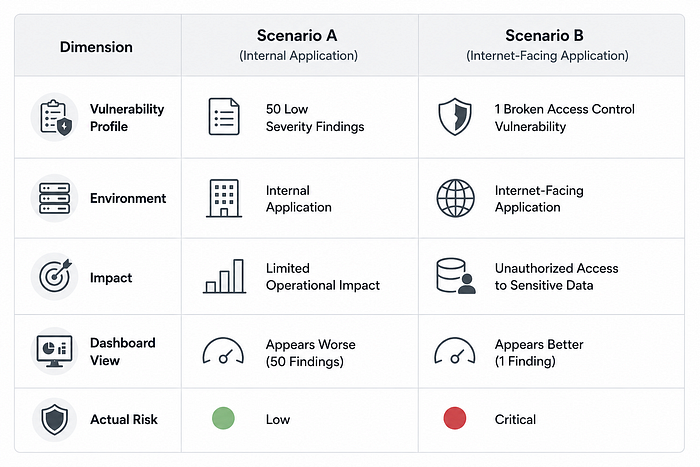This screenshot has width=700, height=467.
Task: Click the gauge icon beside Appears Worse
Action: point(223,350)
